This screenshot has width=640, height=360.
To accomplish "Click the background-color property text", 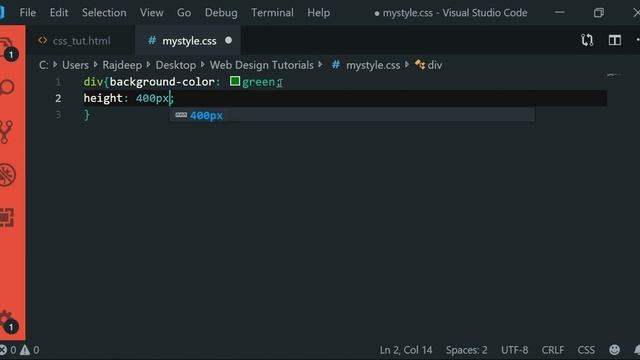I will point(162,82).
